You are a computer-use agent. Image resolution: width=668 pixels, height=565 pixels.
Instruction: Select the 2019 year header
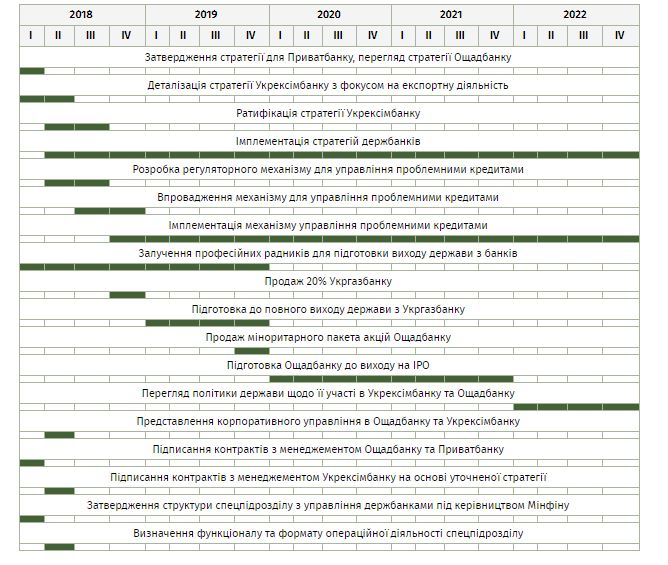click(206, 14)
